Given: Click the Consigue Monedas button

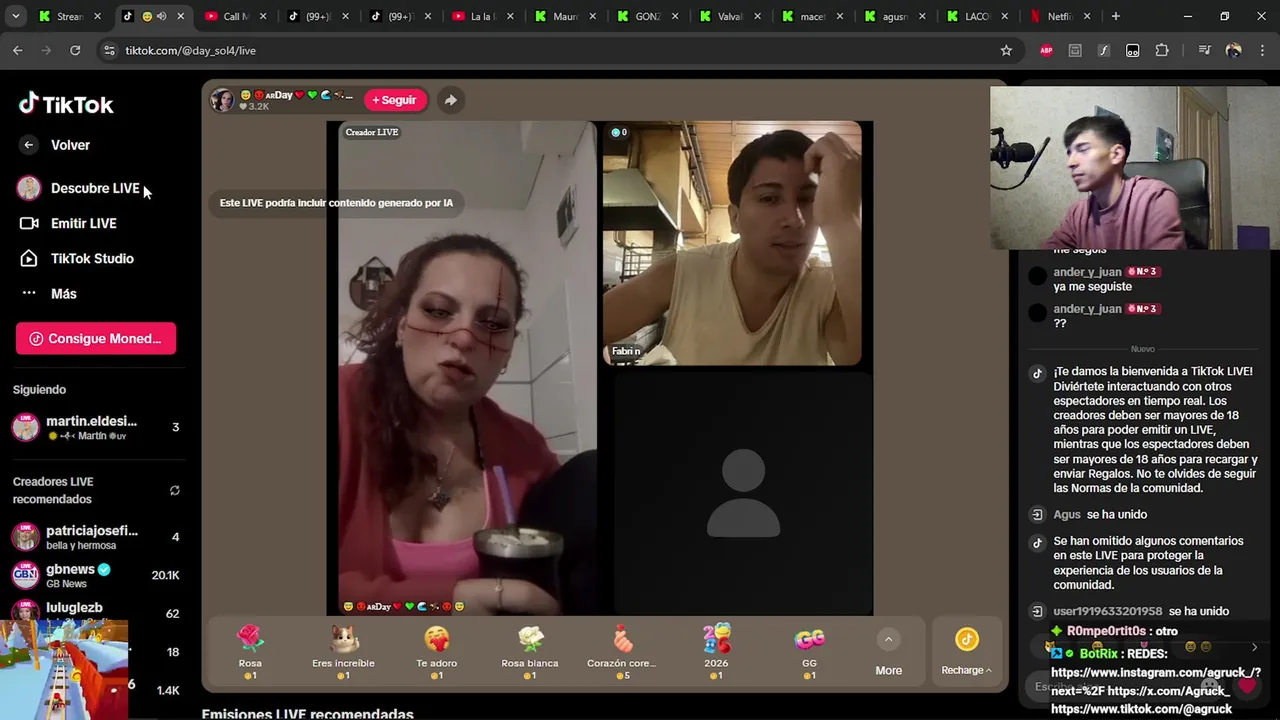Looking at the screenshot, I should click(x=96, y=338).
